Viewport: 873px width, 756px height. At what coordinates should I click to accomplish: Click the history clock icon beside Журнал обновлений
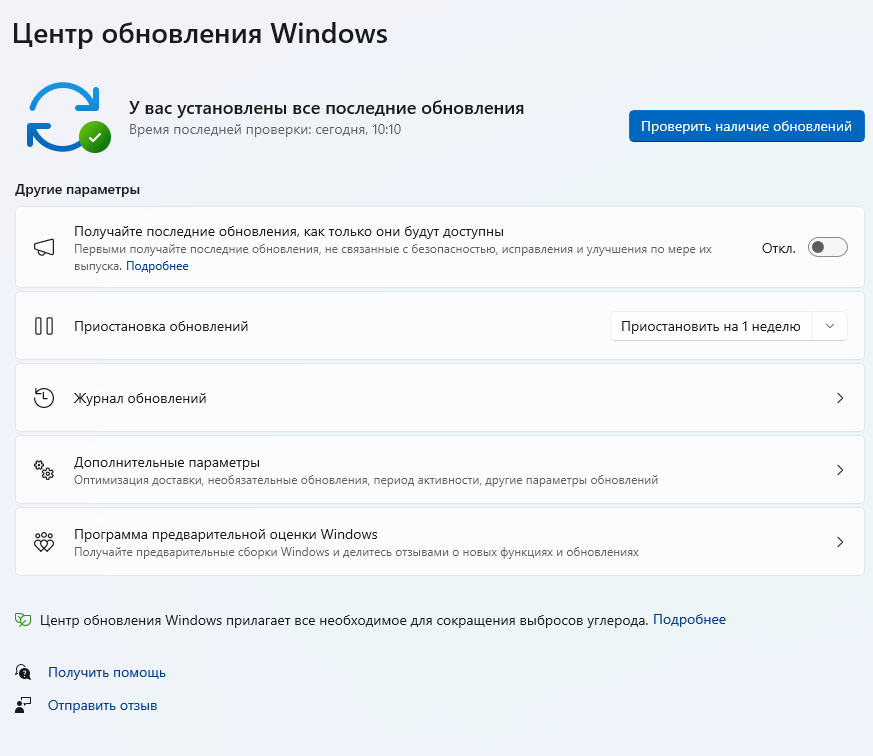point(44,398)
